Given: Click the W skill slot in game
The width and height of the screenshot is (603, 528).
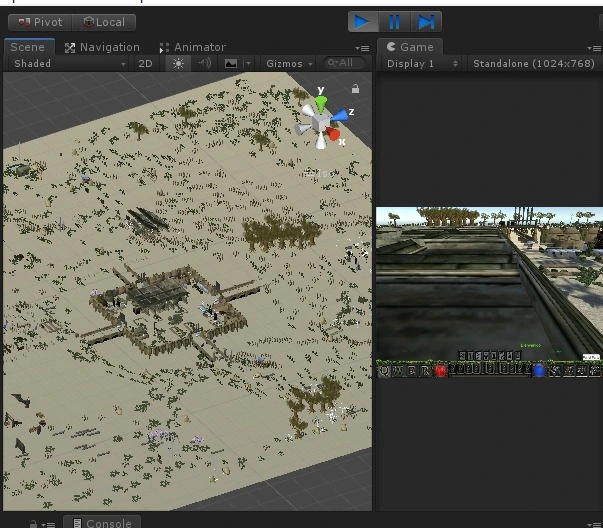Looking at the screenshot, I should [398, 371].
